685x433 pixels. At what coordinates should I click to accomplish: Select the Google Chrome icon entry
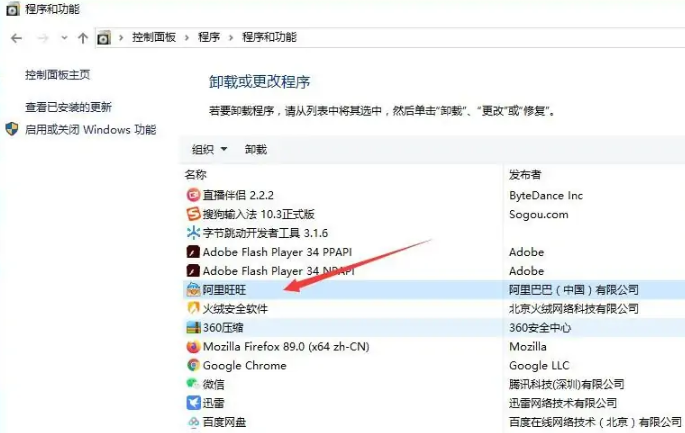193,366
